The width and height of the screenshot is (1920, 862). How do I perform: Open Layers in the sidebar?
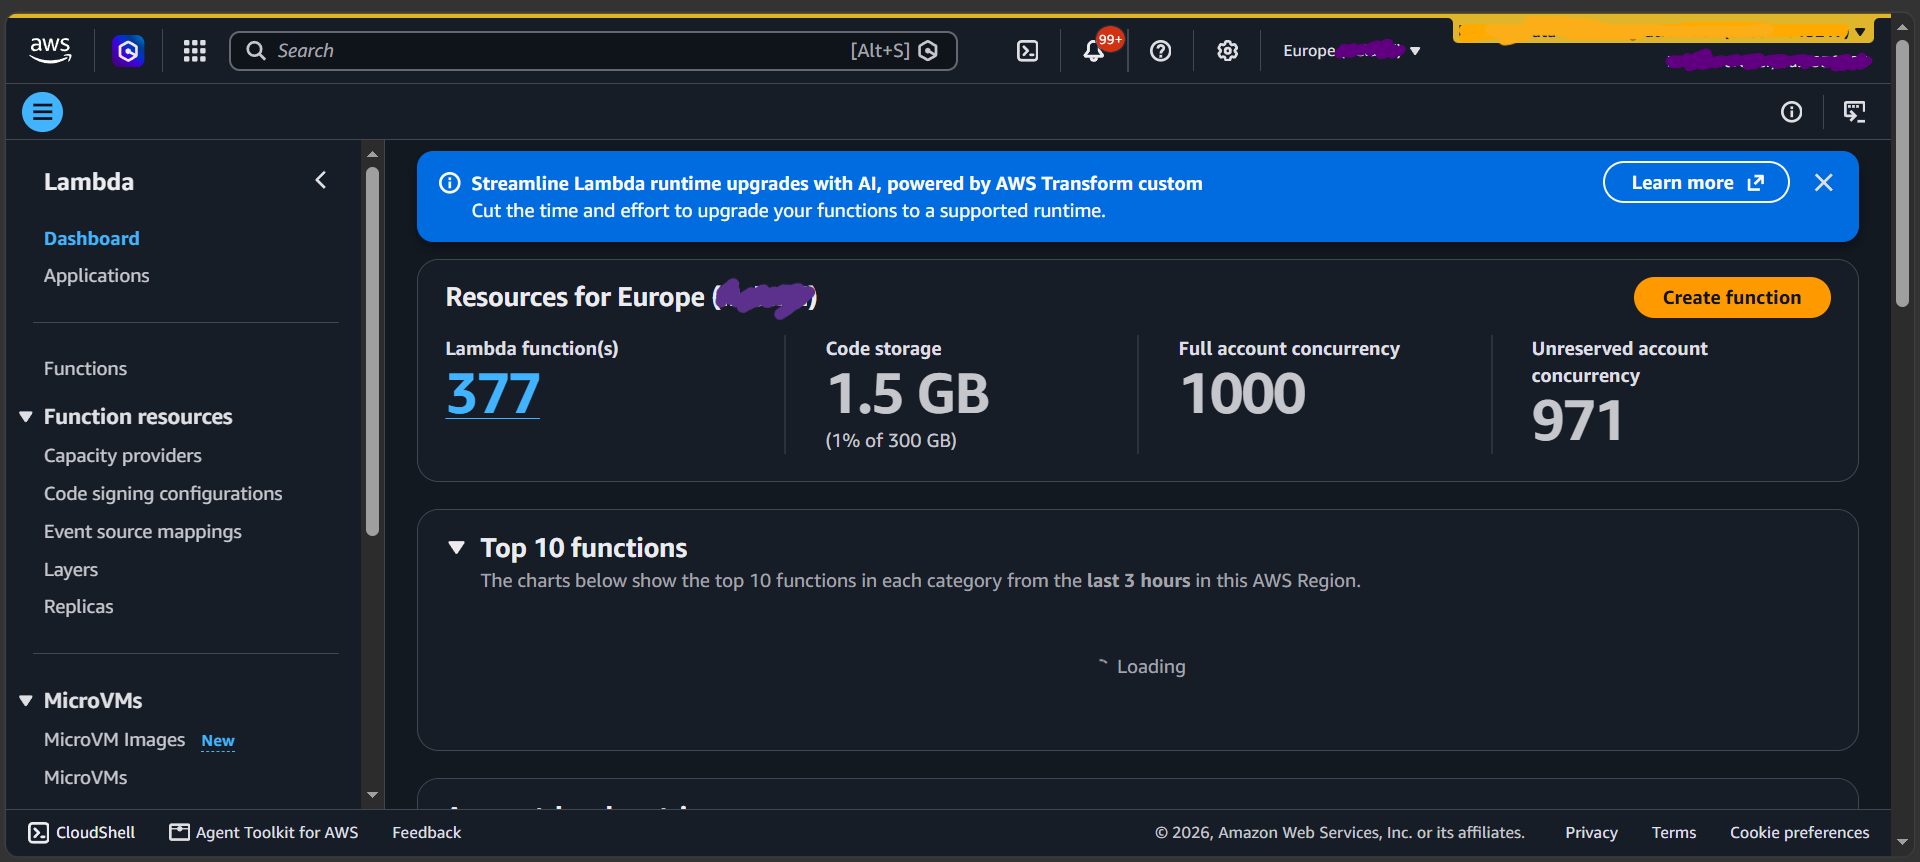(x=71, y=569)
